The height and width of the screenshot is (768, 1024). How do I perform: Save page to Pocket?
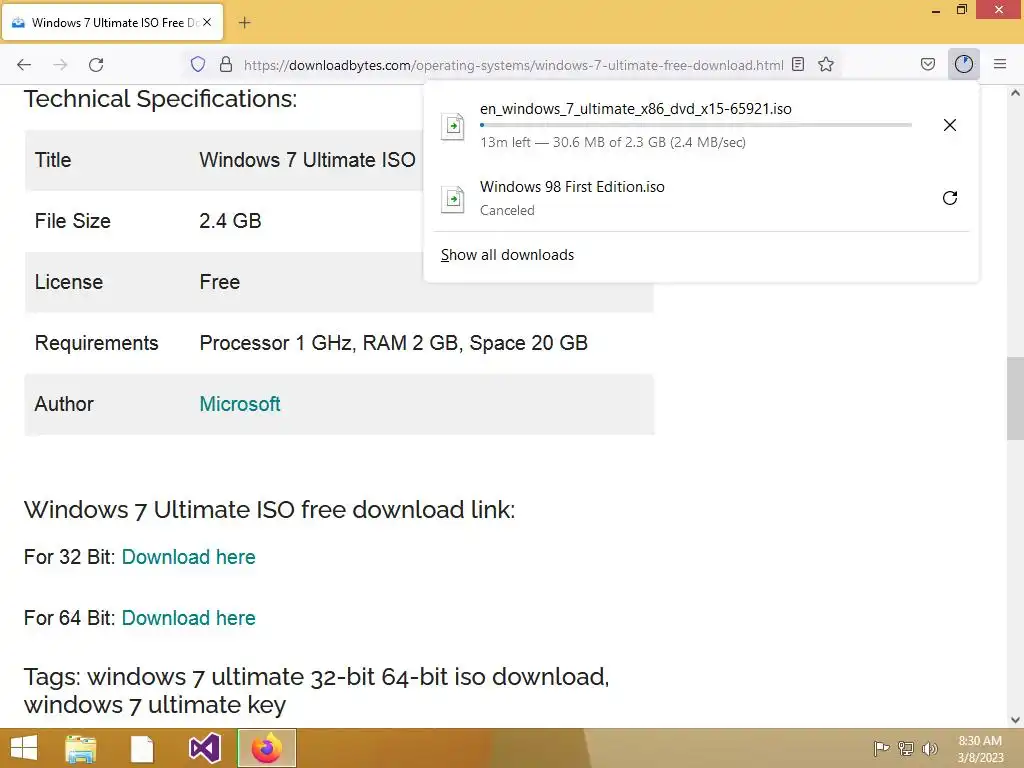927,64
